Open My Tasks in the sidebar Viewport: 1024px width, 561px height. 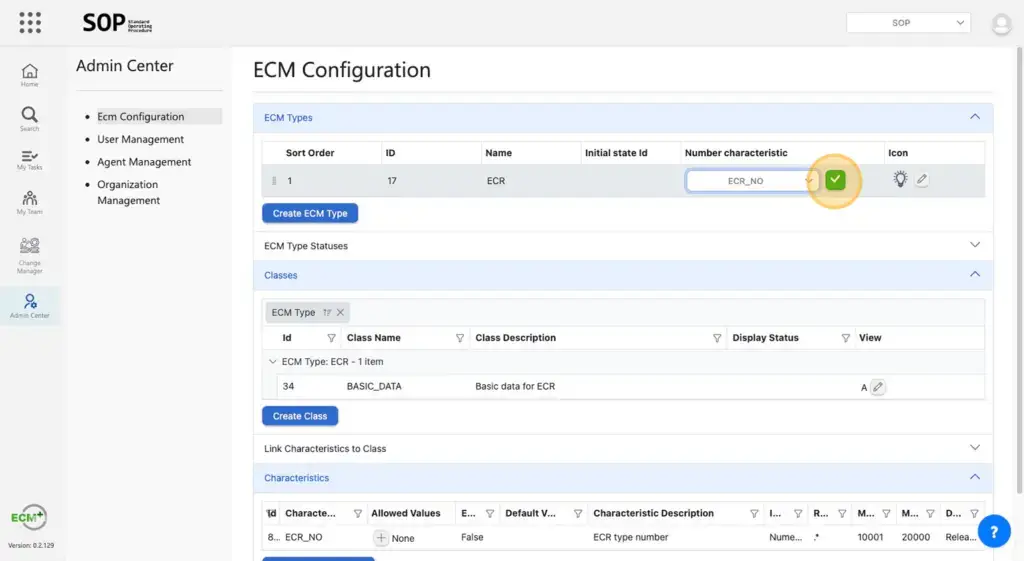30,160
